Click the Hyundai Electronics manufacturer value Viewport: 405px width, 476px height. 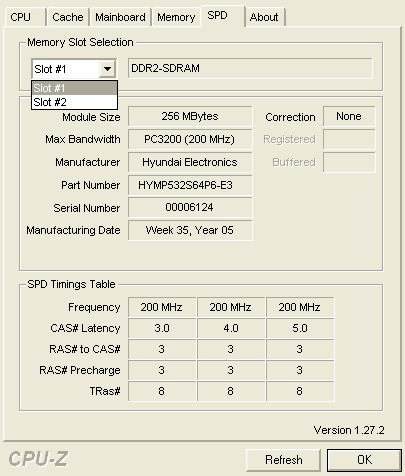pyautogui.click(x=190, y=162)
